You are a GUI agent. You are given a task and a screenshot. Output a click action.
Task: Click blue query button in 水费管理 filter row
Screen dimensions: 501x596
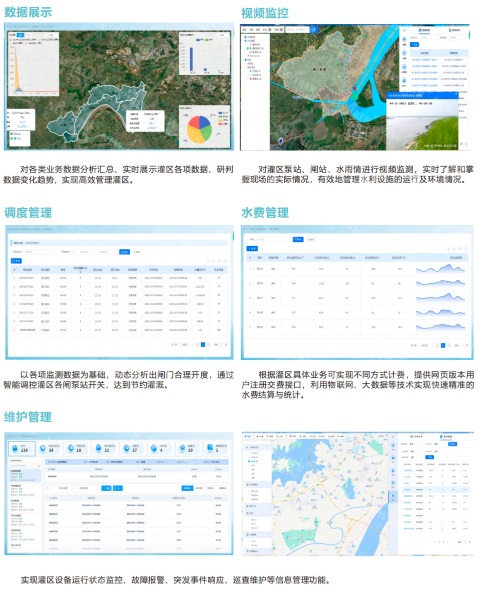tap(298, 239)
